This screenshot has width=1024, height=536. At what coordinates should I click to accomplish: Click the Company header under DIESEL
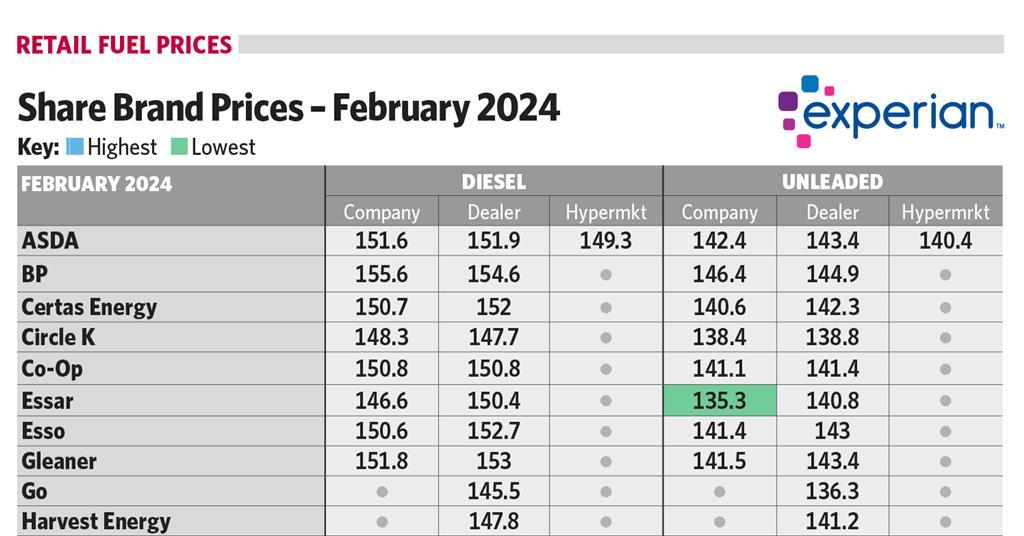click(x=381, y=212)
